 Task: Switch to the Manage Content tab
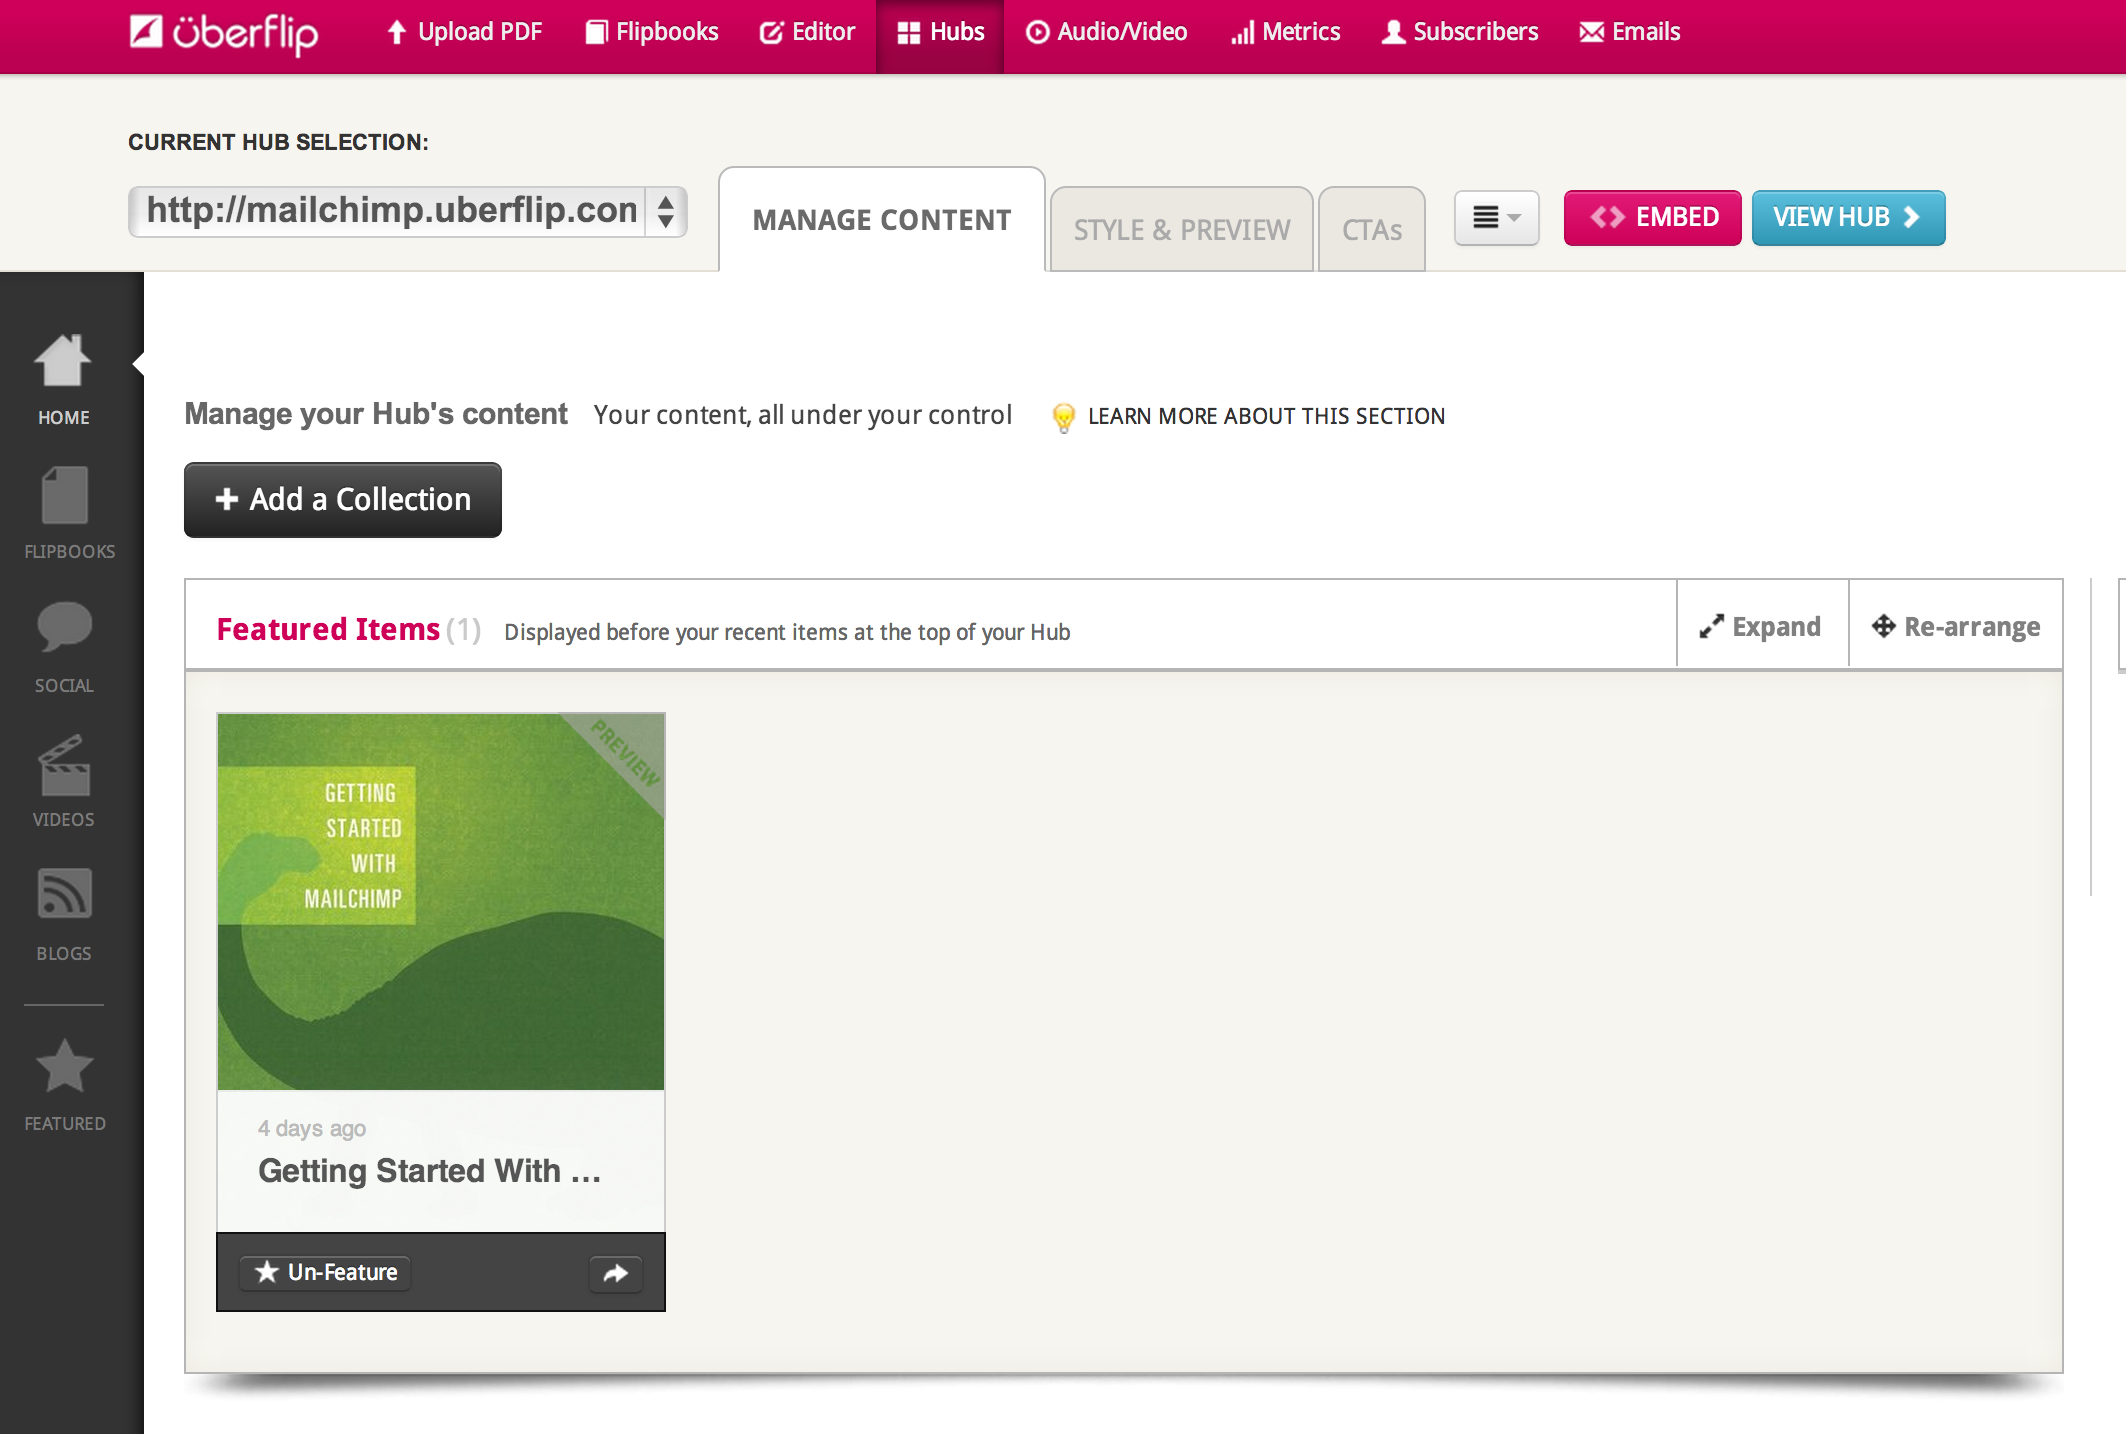pos(882,220)
